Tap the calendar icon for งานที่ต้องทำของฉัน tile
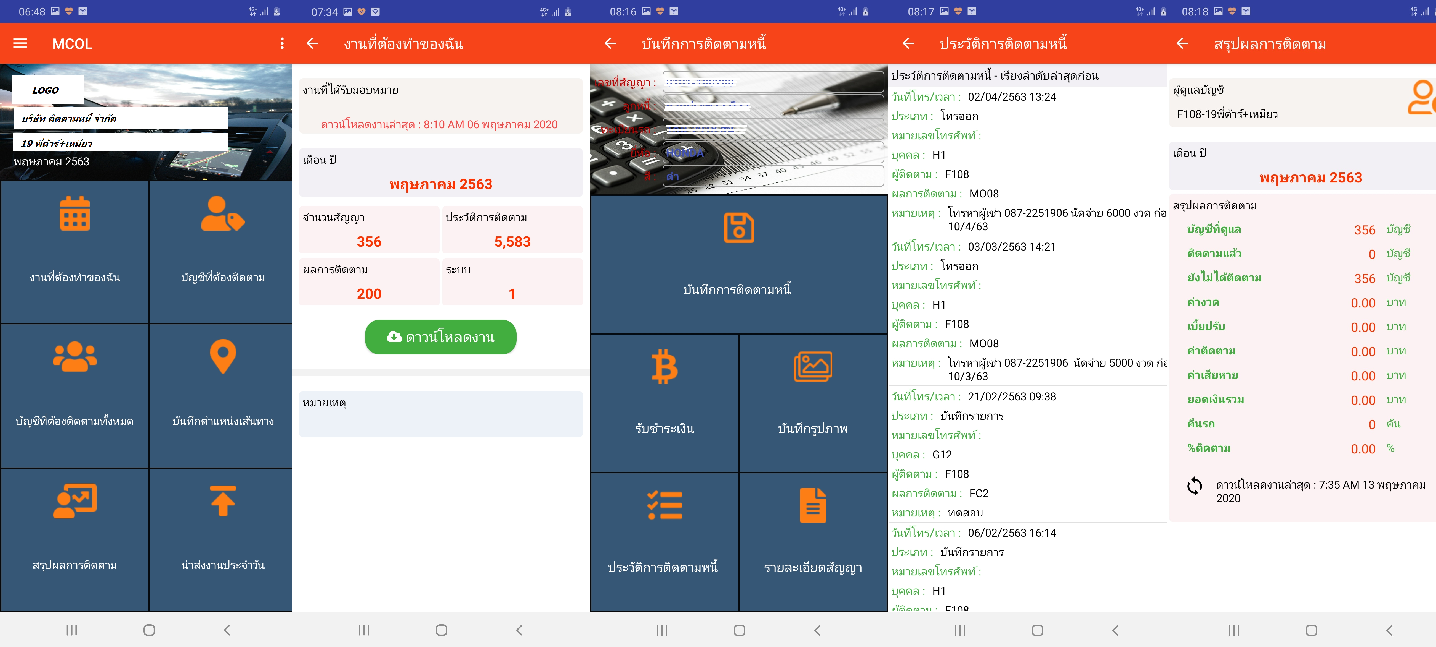 [75, 214]
